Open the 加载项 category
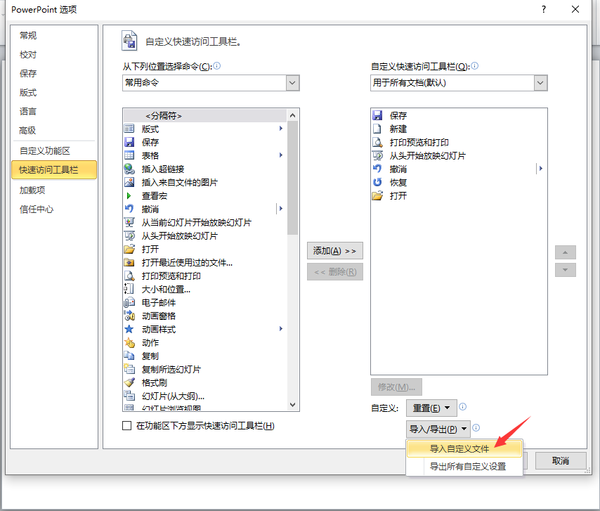Viewport: 600px width, 511px height. (32, 190)
